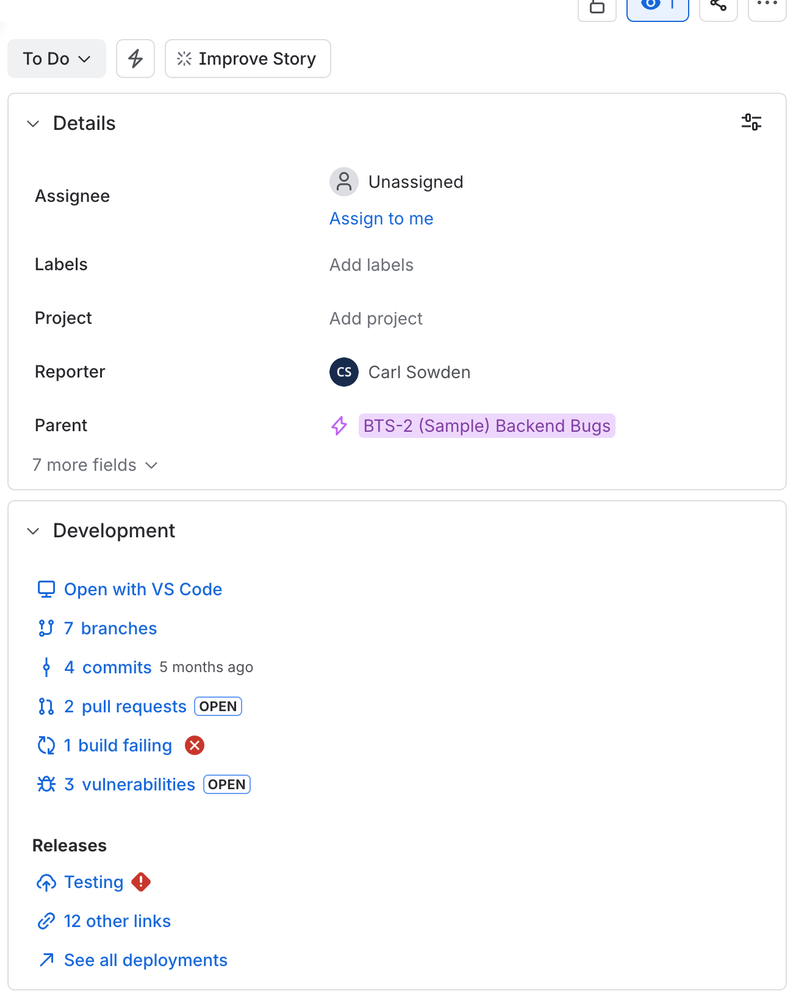Click the Testing release warning badge
Image resolution: width=804 pixels, height=999 pixels.
point(141,882)
